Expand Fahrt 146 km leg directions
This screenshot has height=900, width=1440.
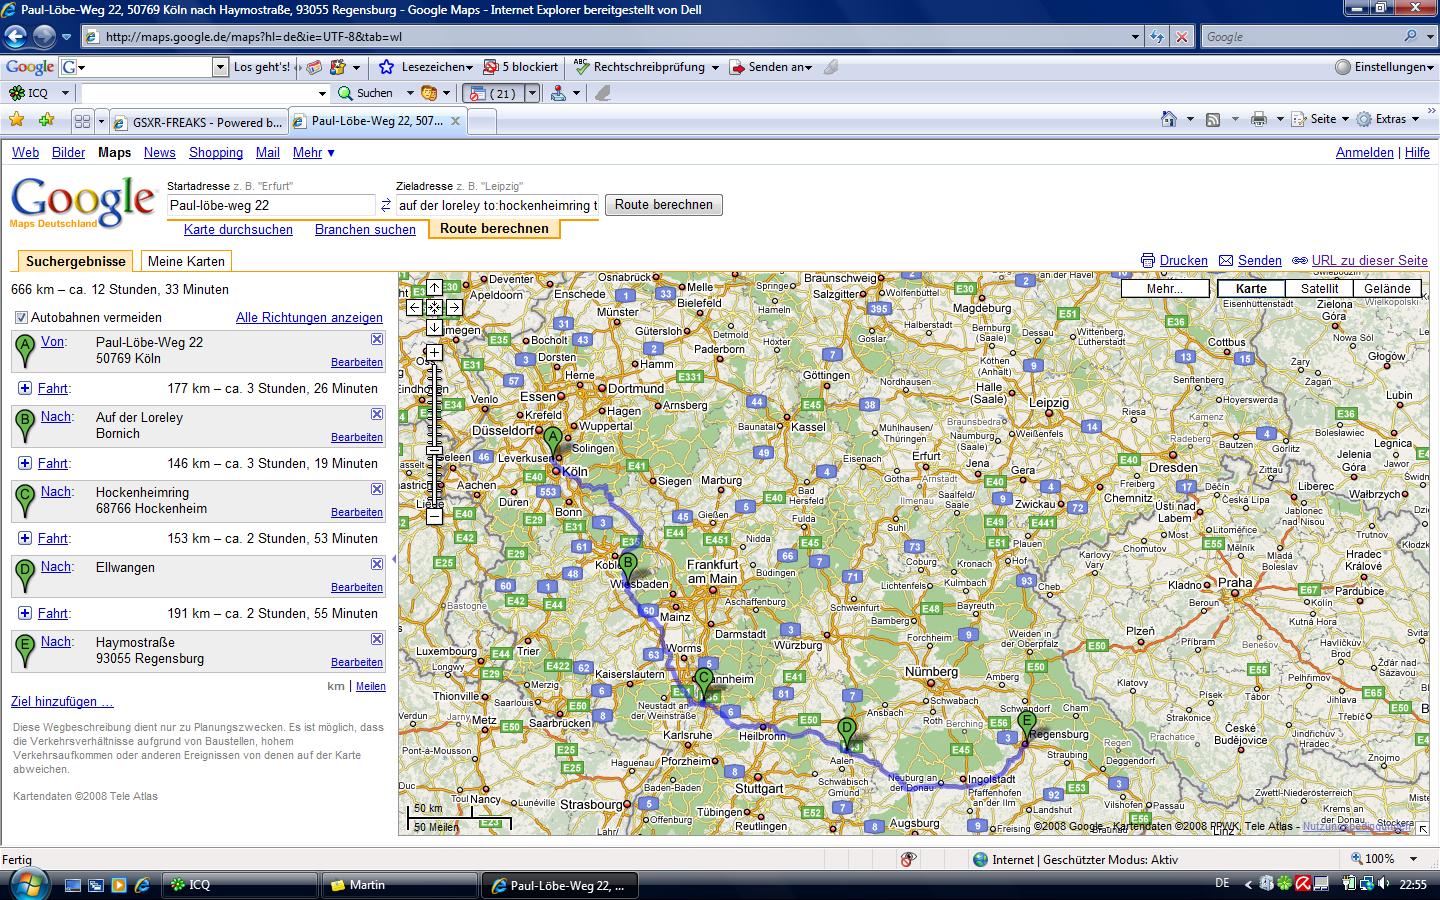[25, 463]
